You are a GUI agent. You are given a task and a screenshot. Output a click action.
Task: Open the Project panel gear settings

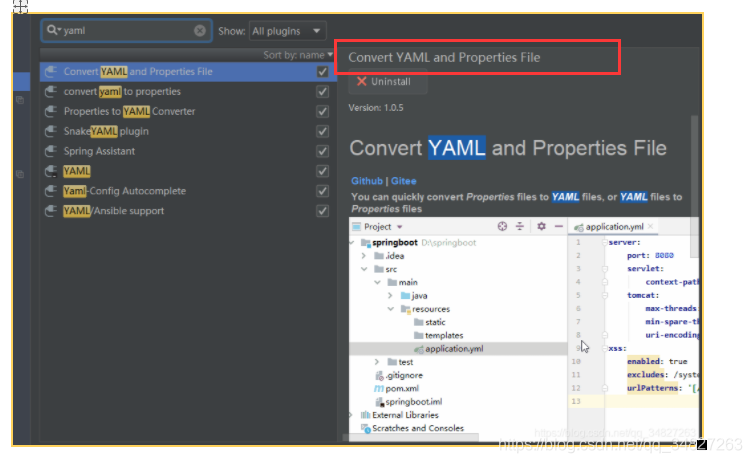pos(541,226)
